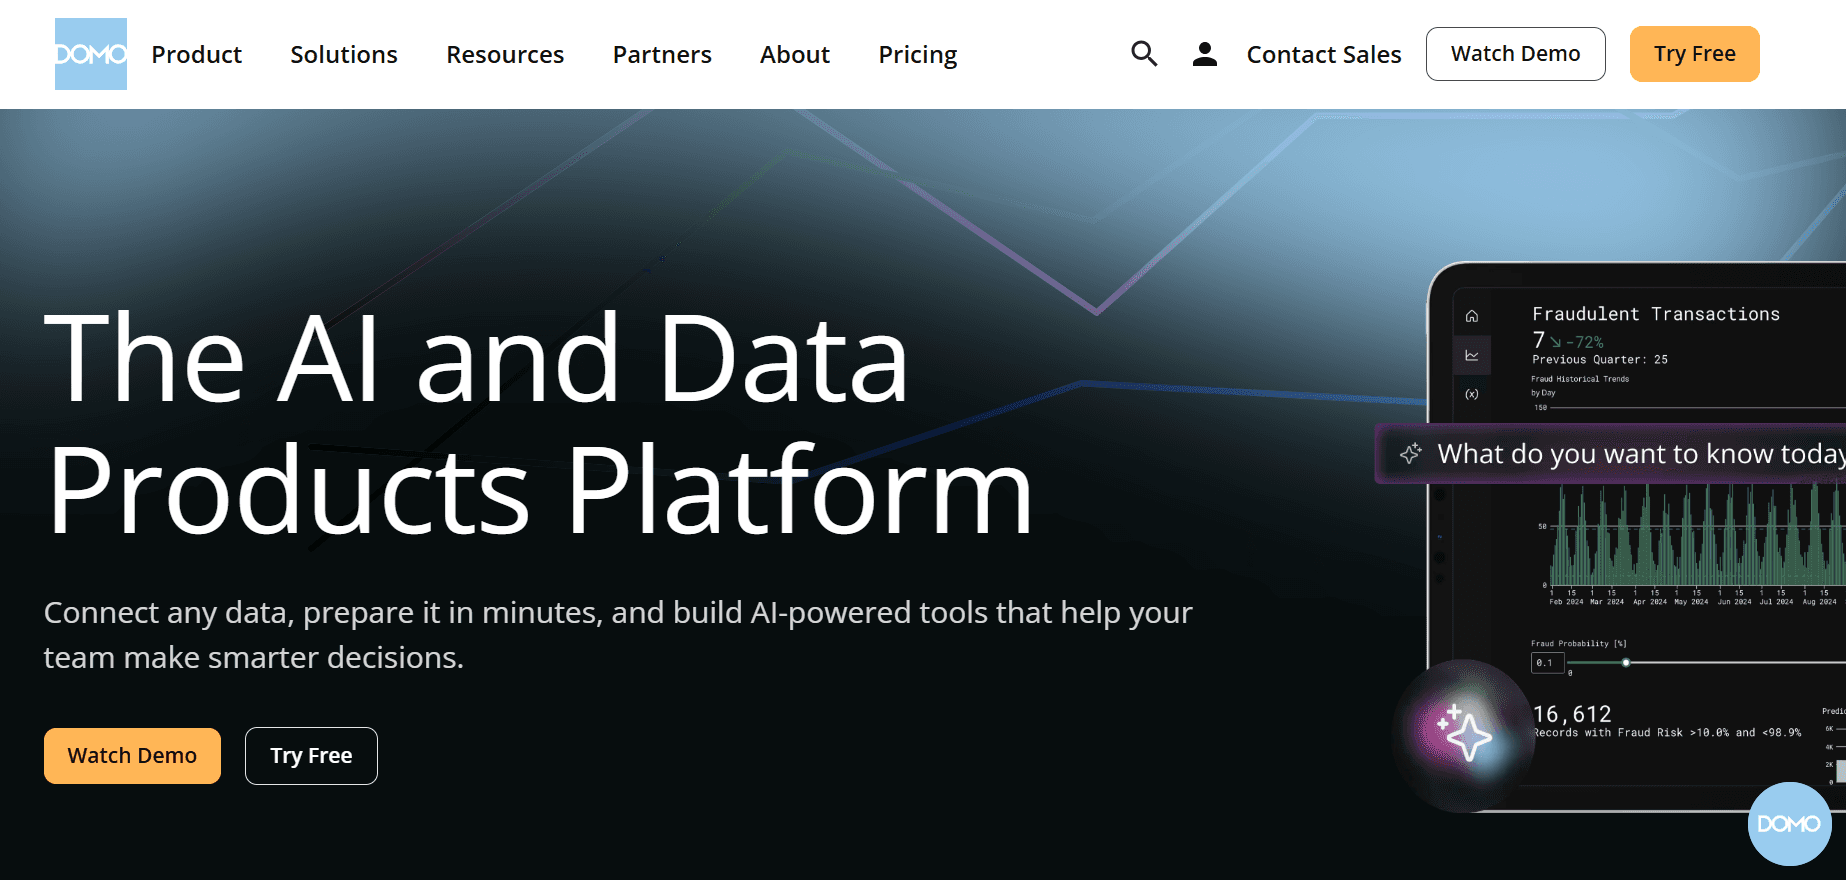Click the green fraud trends bar chart
This screenshot has height=880, width=1846.
pyautogui.click(x=1697, y=536)
